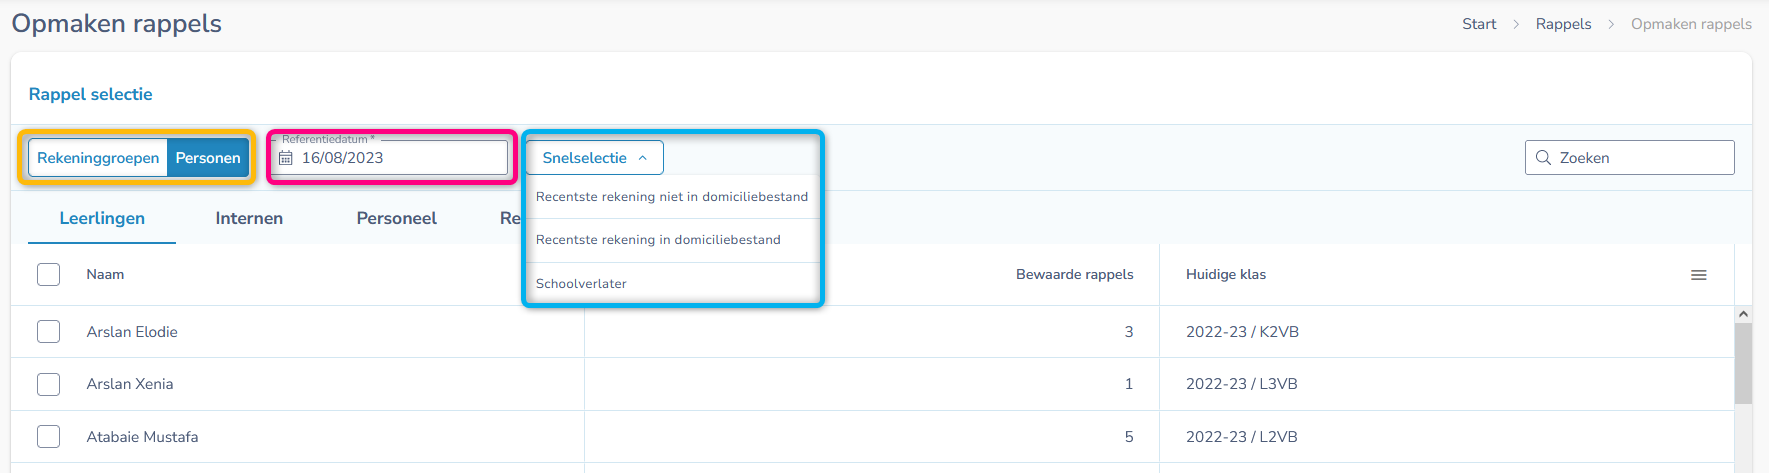This screenshot has height=473, width=1769.
Task: Click the scrollbar up arrow
Action: point(1743,314)
